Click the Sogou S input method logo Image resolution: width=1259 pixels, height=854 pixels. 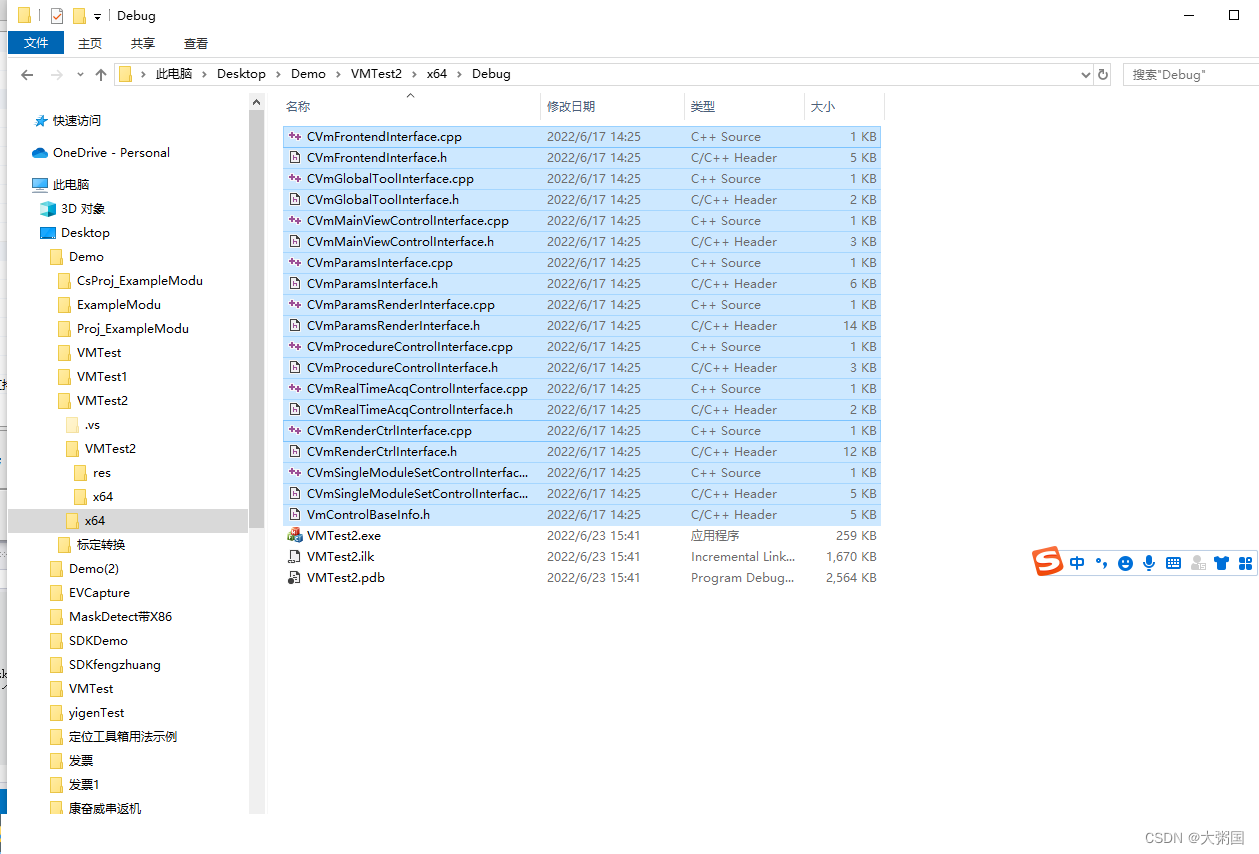coord(1047,562)
